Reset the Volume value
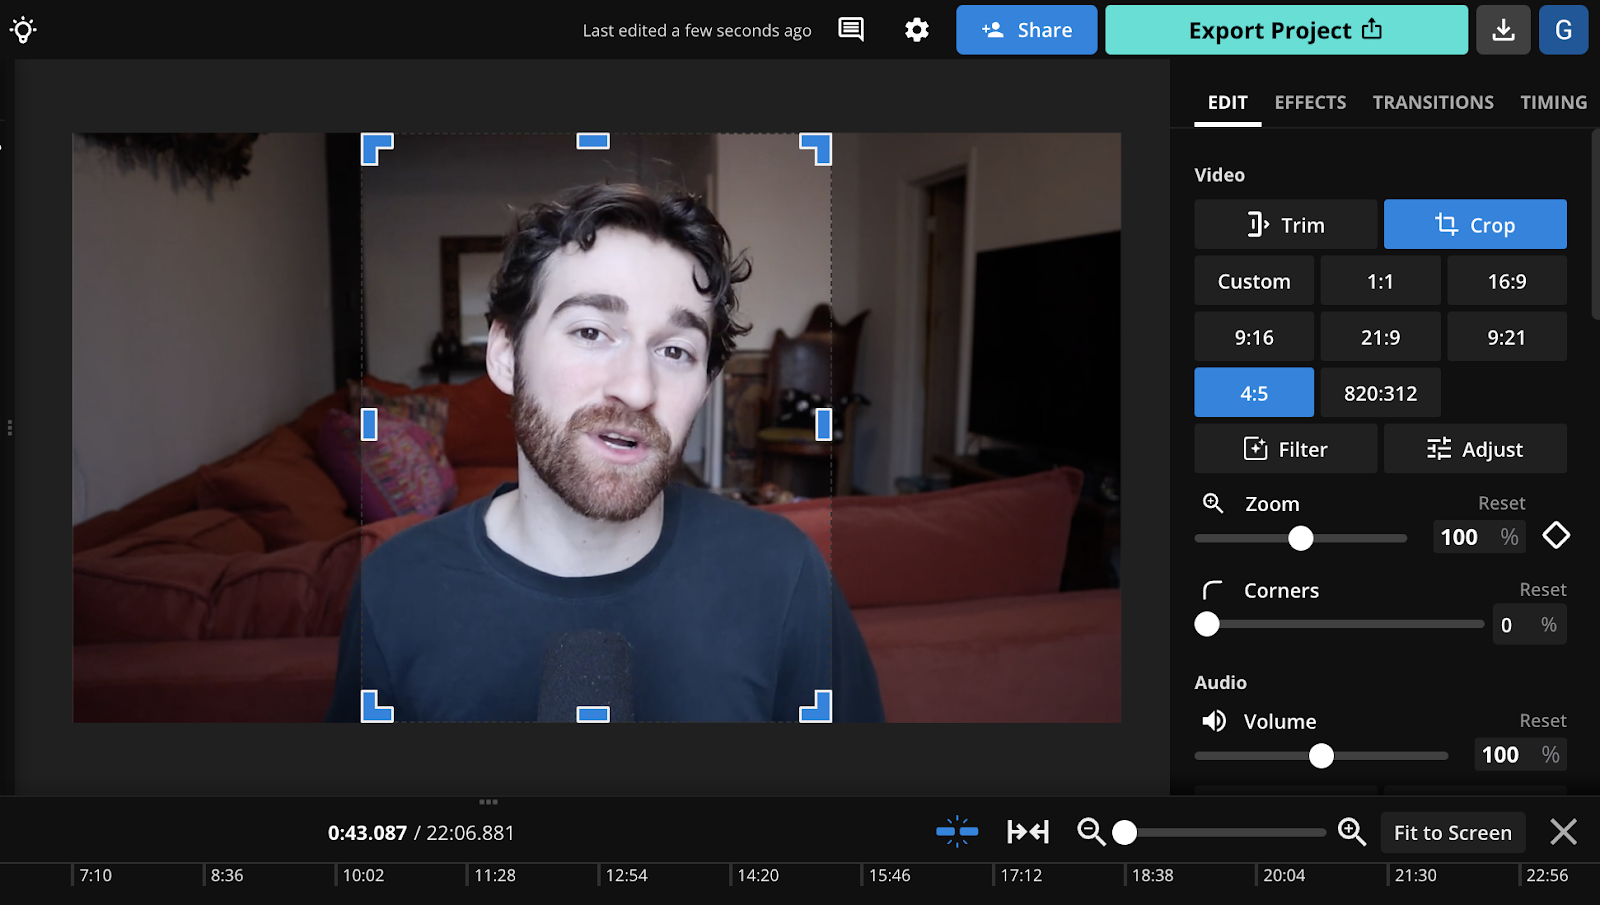Screen dimensions: 1600x905 click(x=1543, y=721)
